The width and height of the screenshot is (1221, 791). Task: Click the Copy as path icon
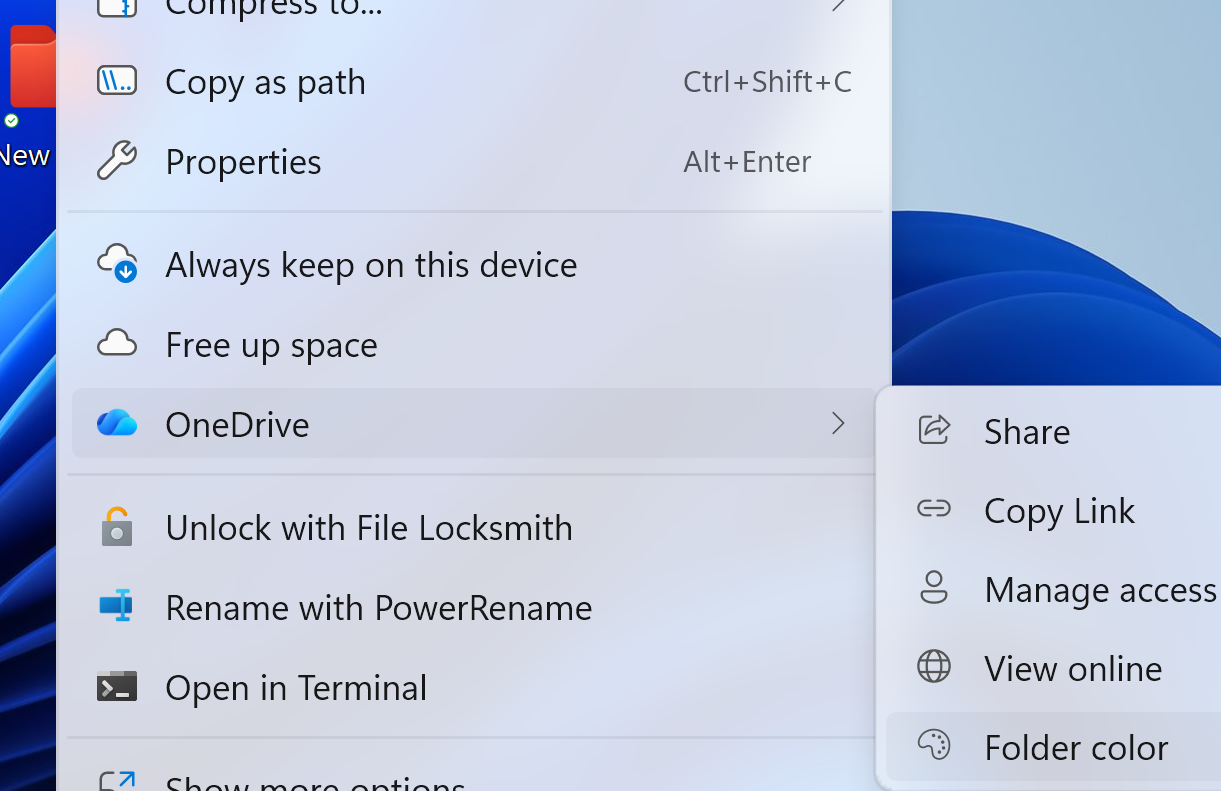117,81
